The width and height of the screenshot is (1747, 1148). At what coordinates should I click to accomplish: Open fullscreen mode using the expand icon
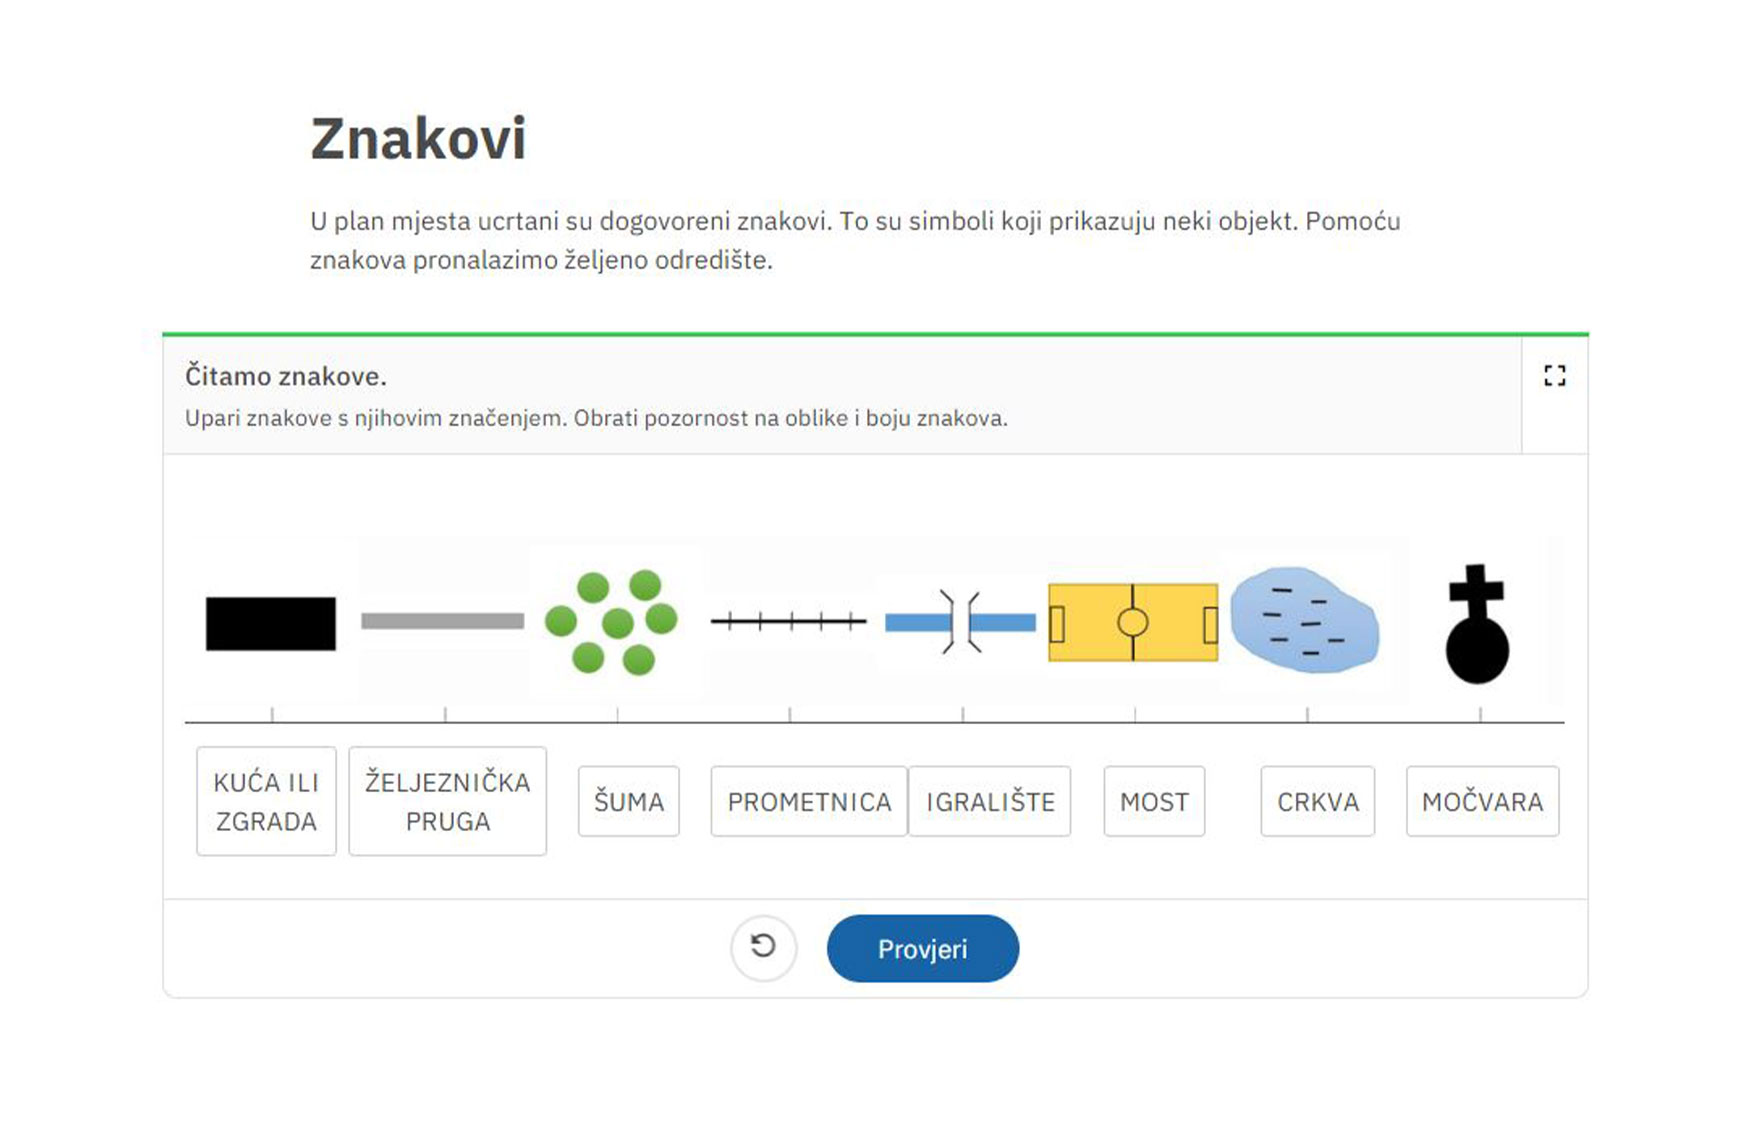click(1554, 376)
